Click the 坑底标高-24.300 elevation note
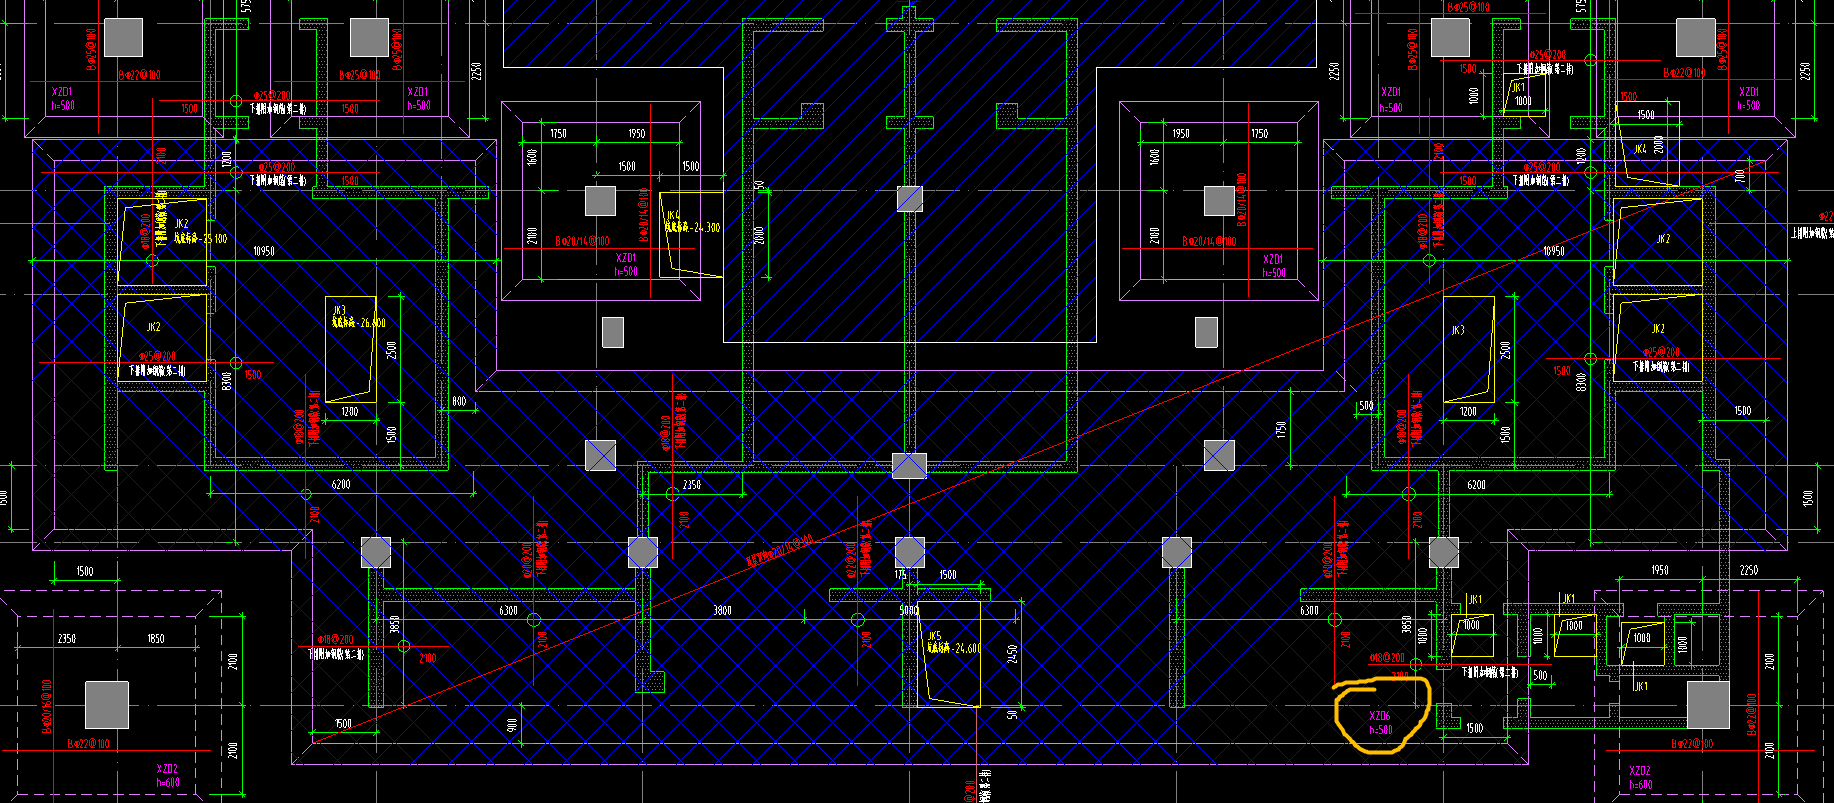1834x803 pixels. (692, 227)
